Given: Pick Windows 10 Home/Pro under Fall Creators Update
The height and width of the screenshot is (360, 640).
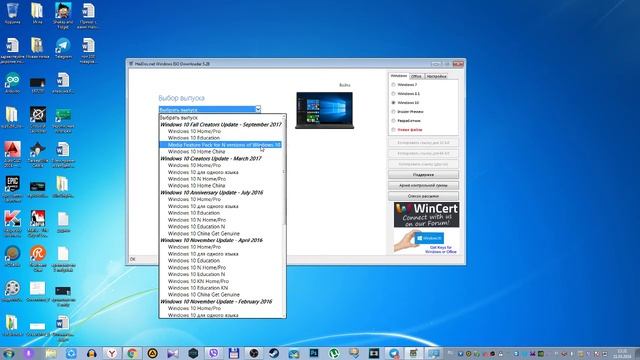Looking at the screenshot, I should [x=220, y=131].
